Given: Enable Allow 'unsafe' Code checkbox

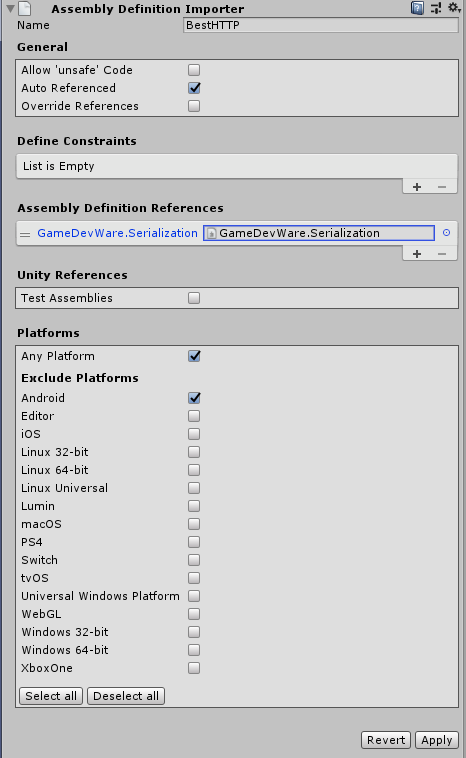Looking at the screenshot, I should (x=194, y=70).
